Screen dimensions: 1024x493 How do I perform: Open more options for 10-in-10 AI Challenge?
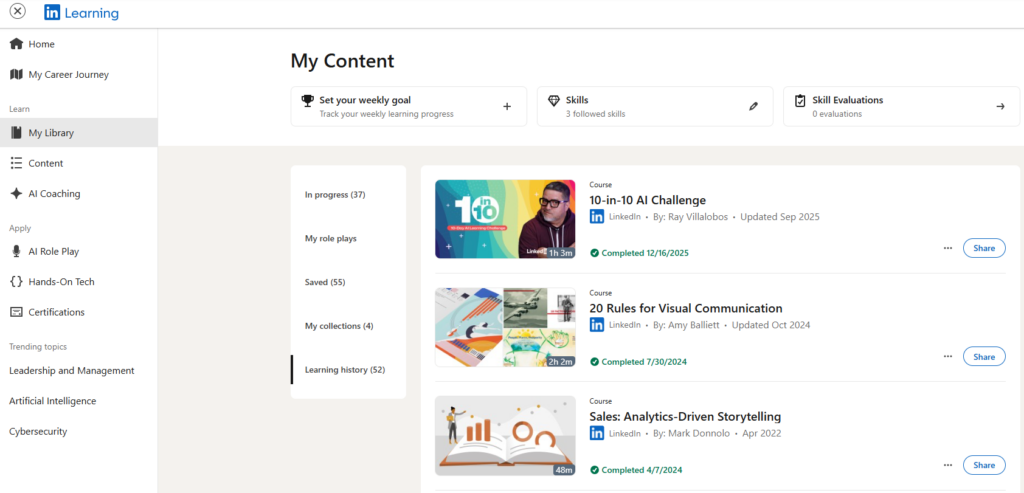948,248
